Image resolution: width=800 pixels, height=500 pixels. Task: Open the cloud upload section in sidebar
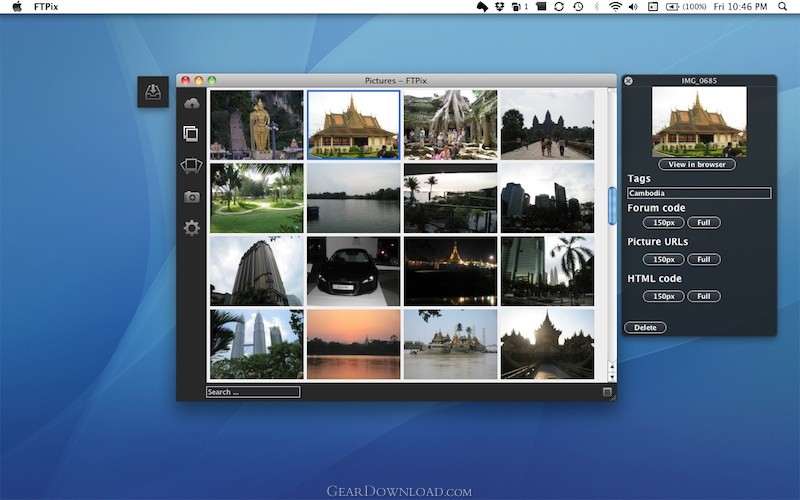[x=192, y=104]
